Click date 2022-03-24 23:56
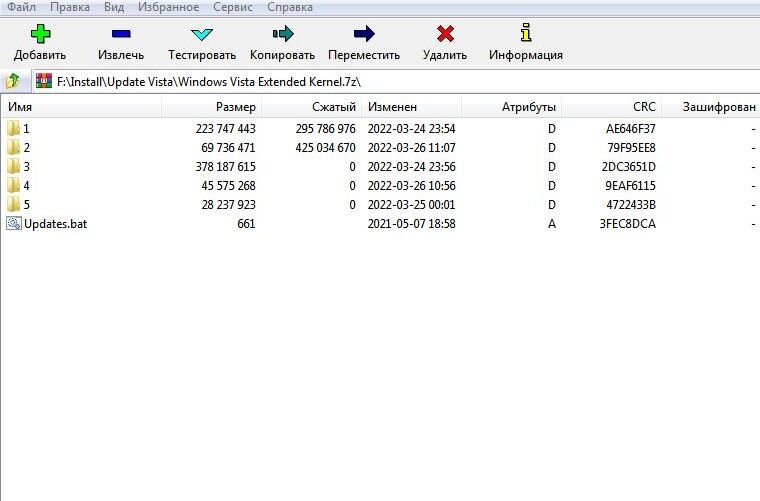This screenshot has height=501, width=760. point(412,167)
